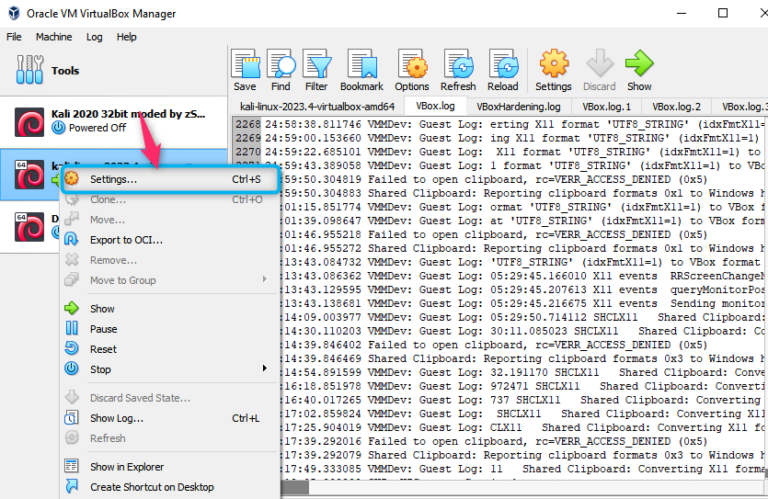Image resolution: width=768 pixels, height=499 pixels.
Task: Select Pause in the context menu
Action: pyautogui.click(x=103, y=329)
